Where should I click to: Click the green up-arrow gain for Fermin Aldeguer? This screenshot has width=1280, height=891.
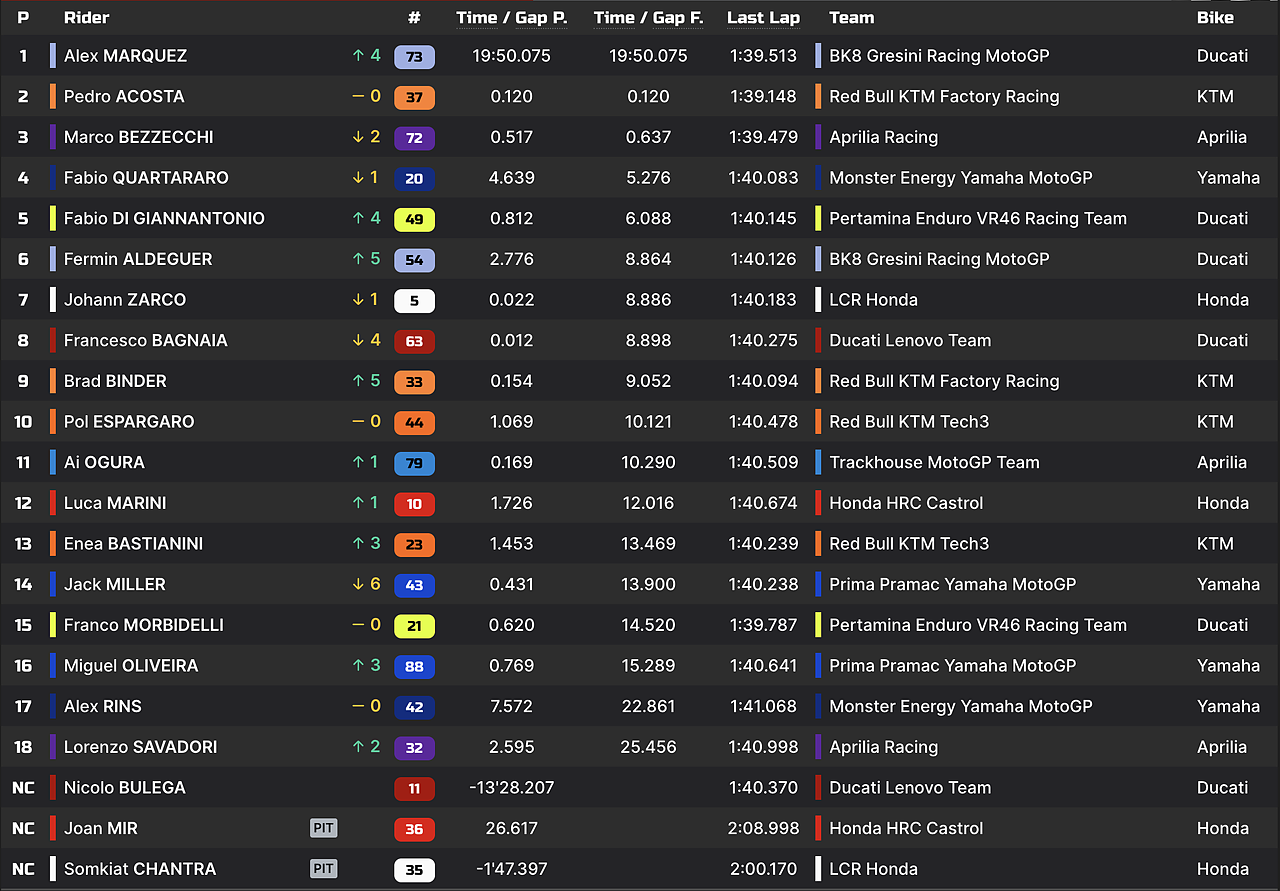point(366,259)
